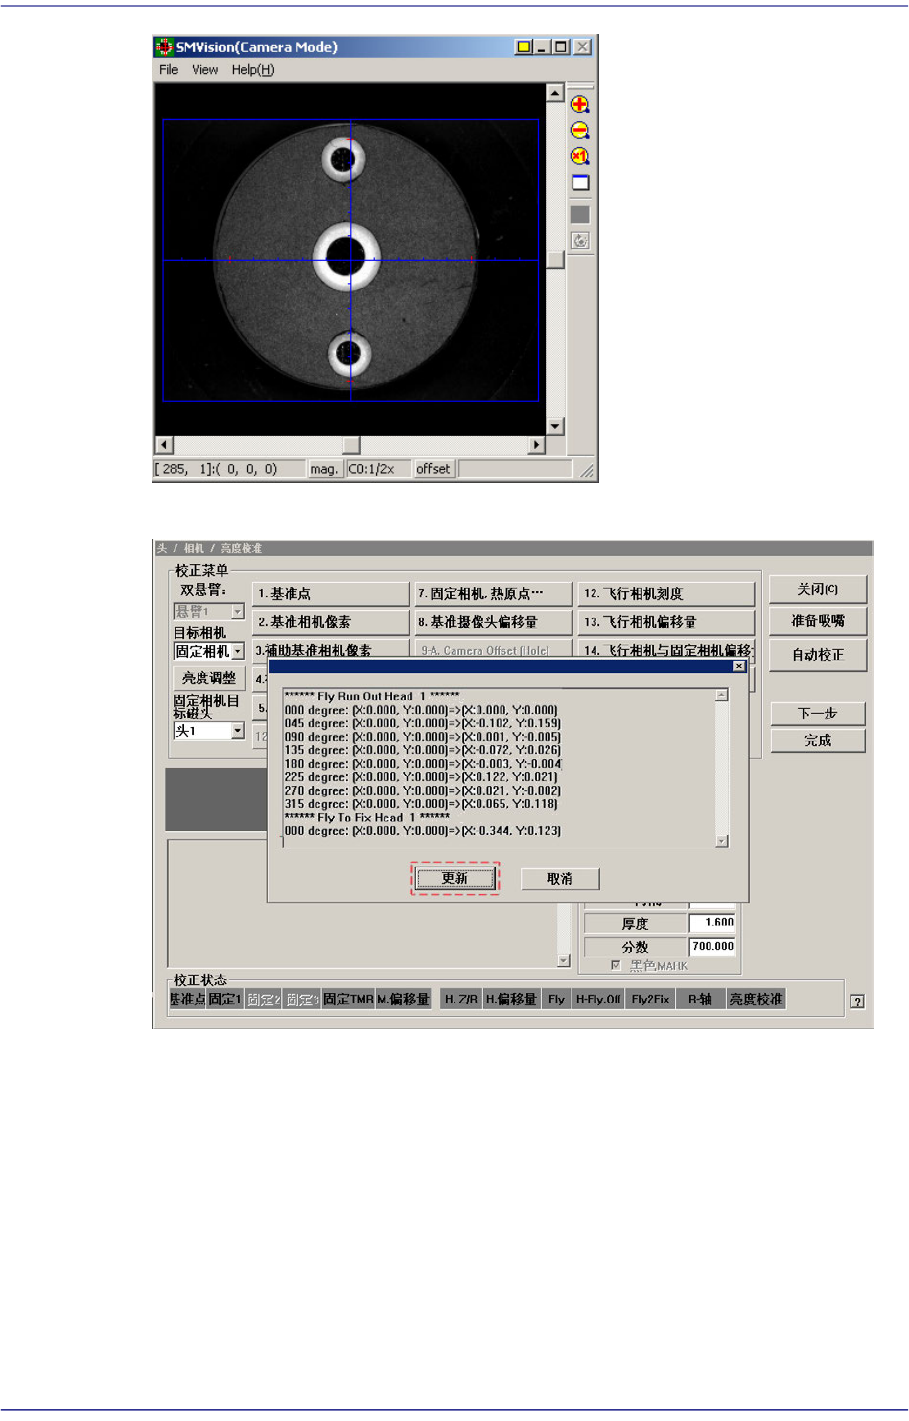Close the Fly Run Out result popup
The image size is (909, 1421).
tap(739, 666)
